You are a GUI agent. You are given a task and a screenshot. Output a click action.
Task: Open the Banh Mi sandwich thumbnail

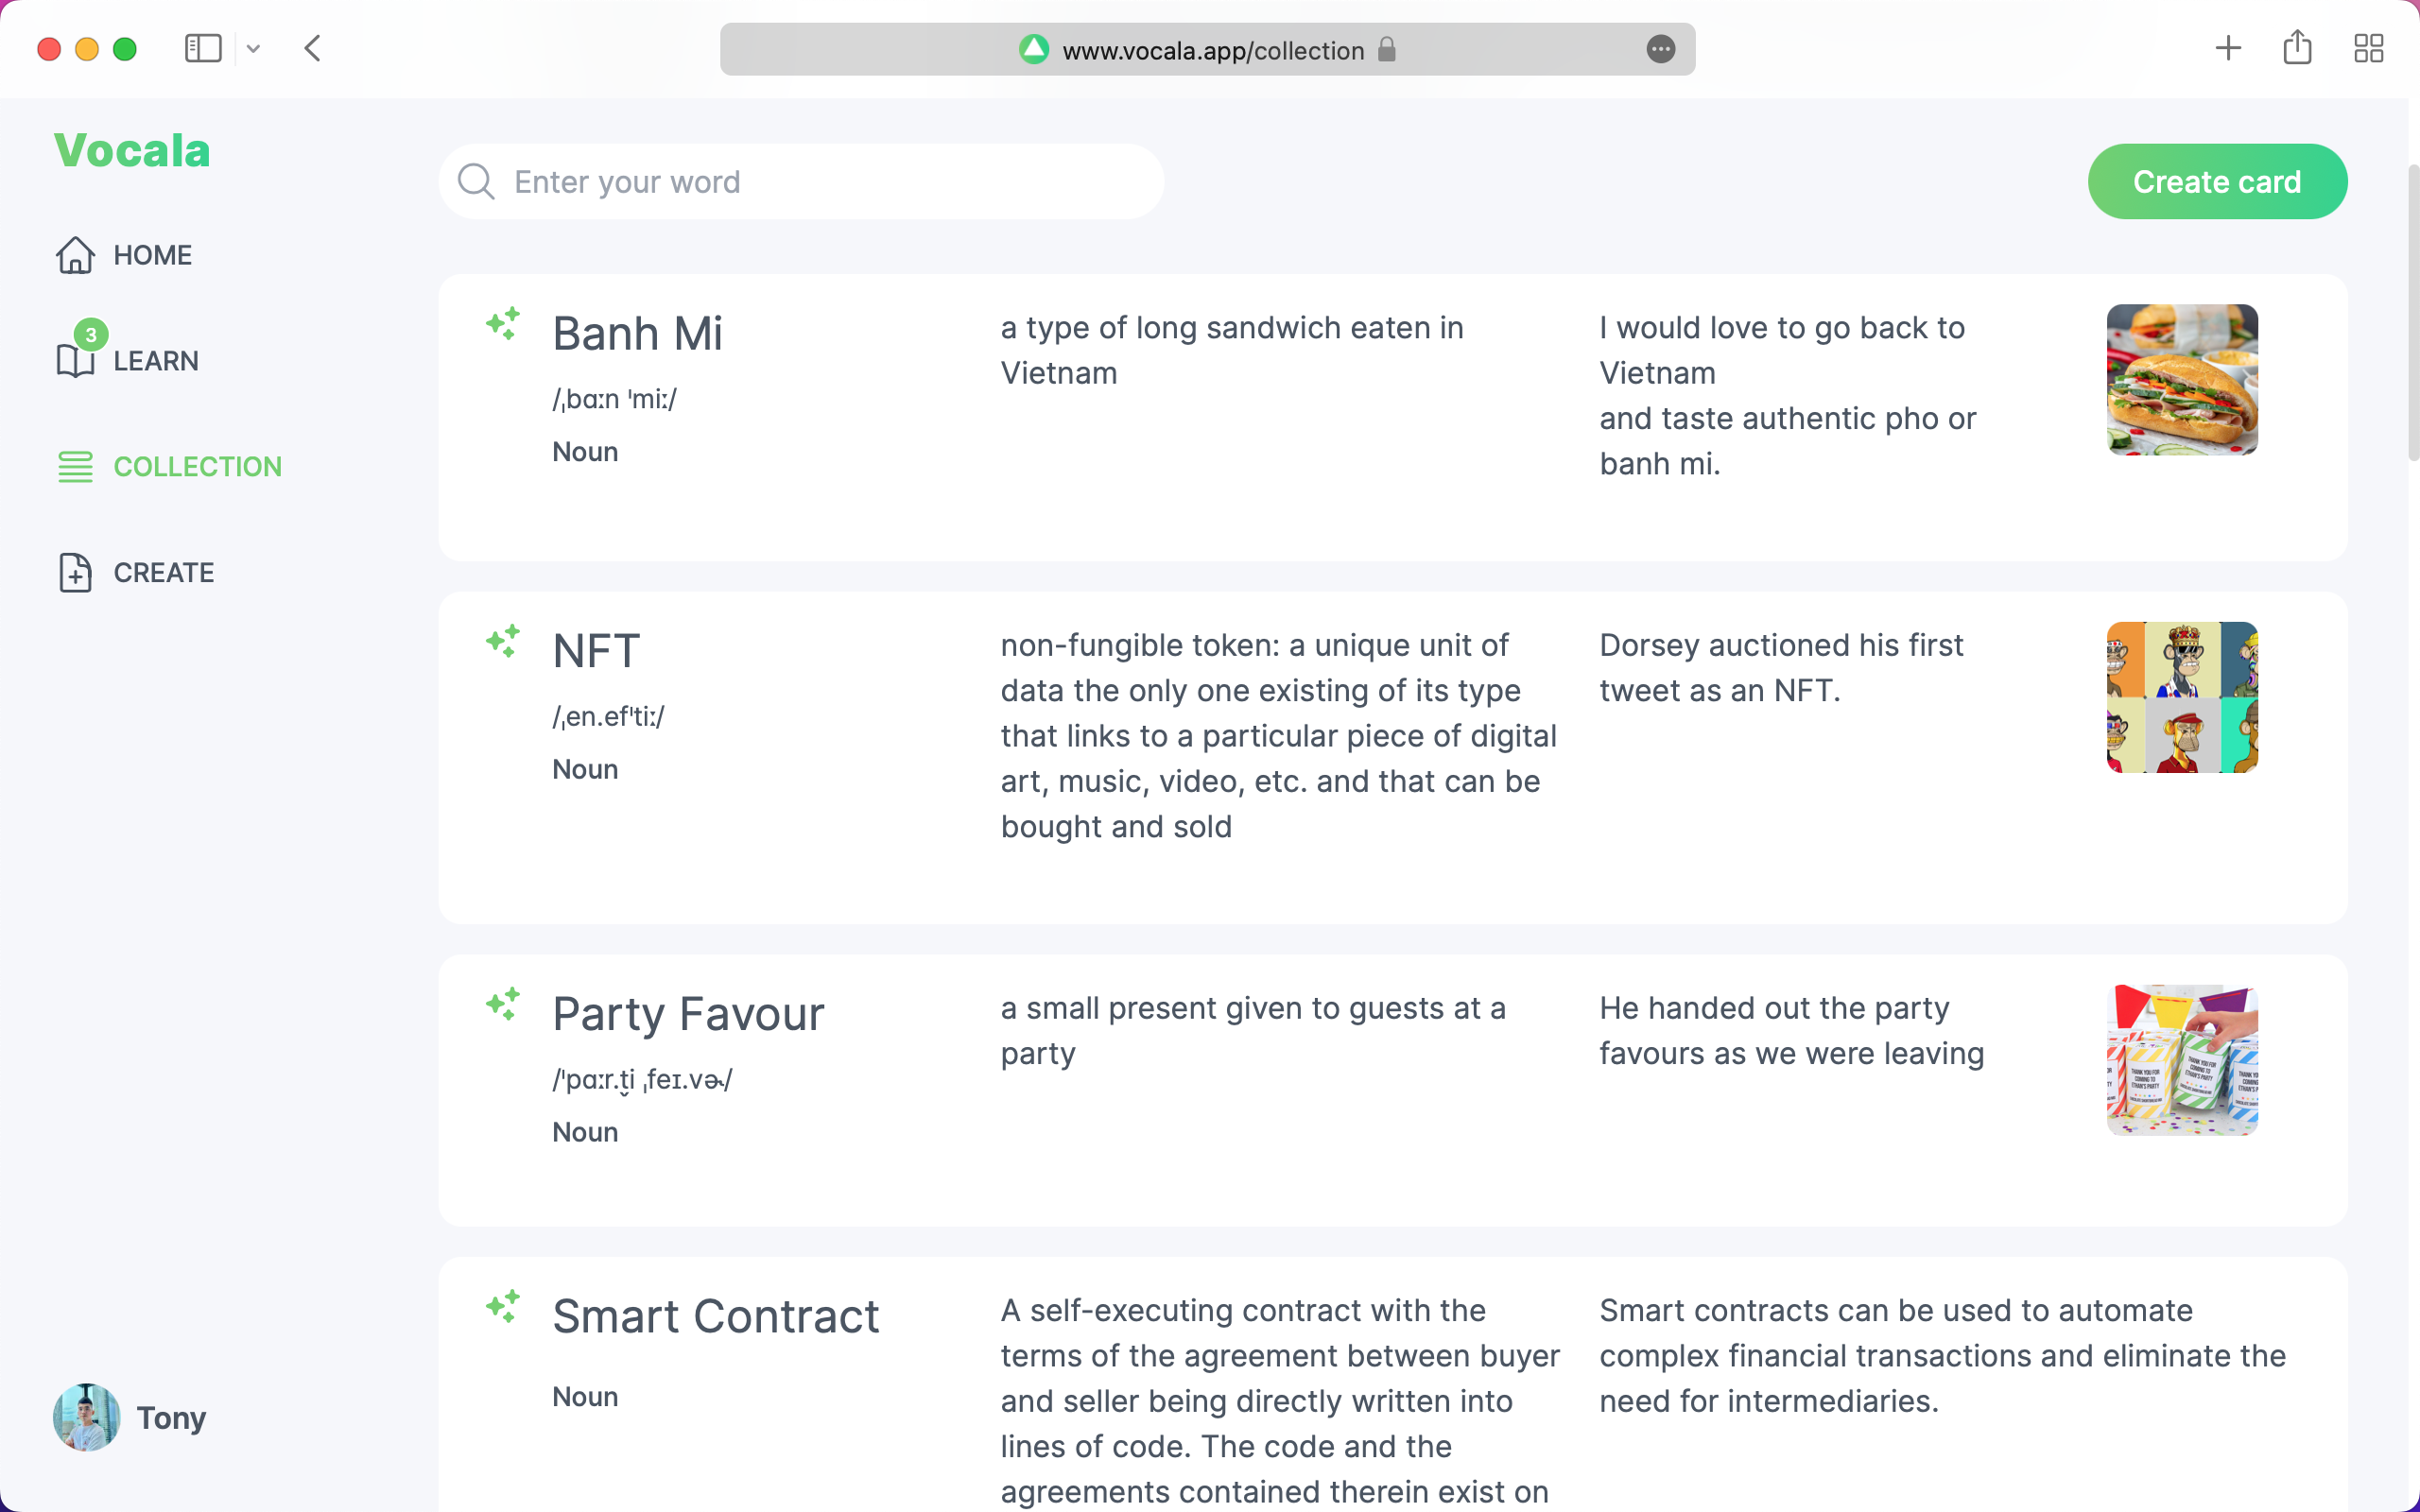pos(2181,380)
